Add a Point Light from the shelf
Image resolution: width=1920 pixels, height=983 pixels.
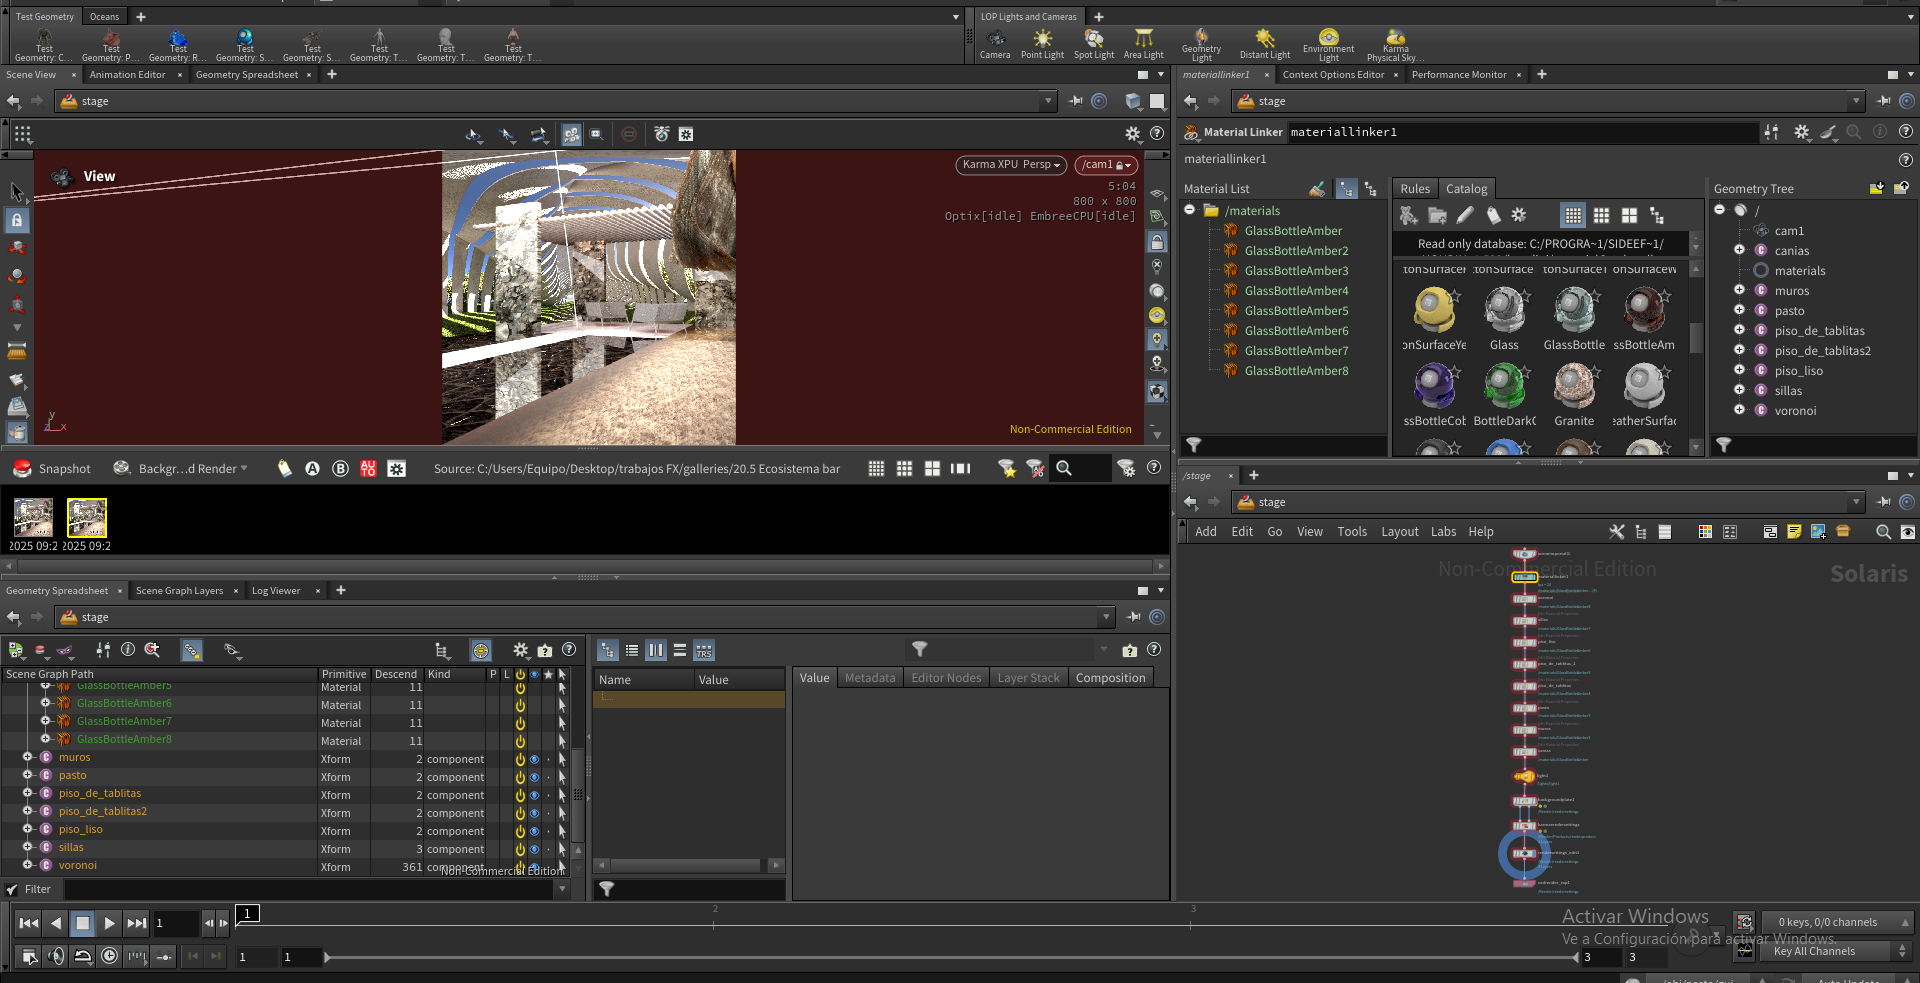point(1042,44)
